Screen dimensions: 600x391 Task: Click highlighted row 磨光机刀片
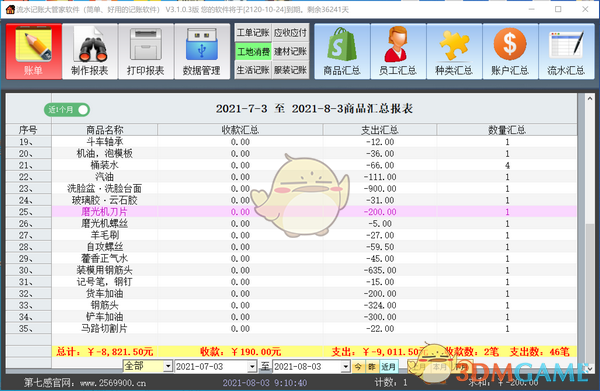(314, 212)
